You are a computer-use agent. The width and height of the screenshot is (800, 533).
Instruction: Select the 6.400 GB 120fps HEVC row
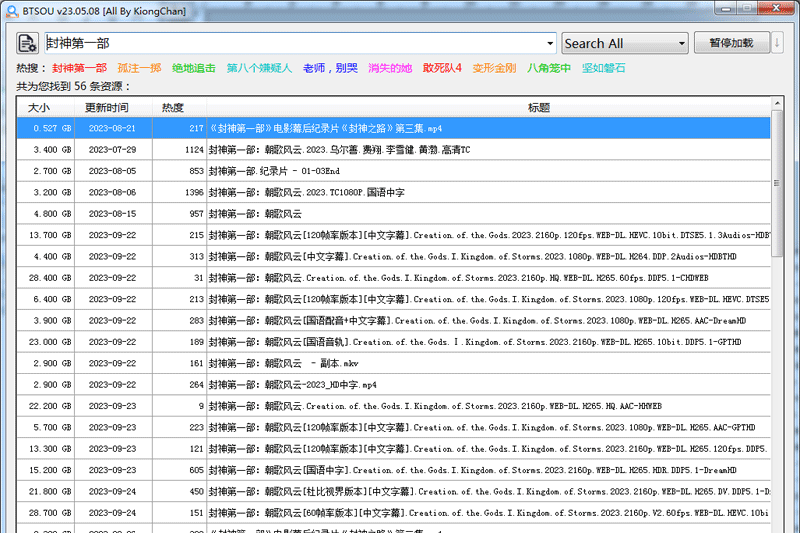point(393,299)
